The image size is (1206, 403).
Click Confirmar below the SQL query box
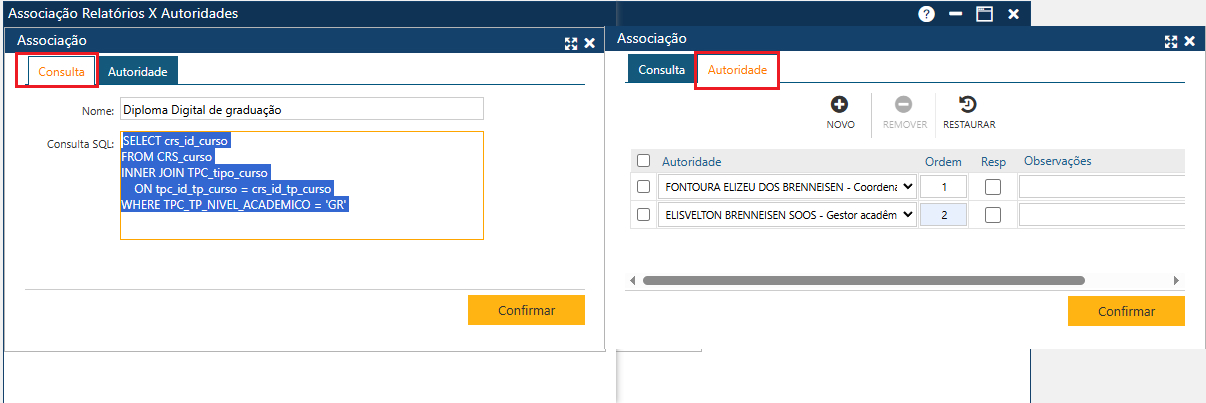point(526,310)
